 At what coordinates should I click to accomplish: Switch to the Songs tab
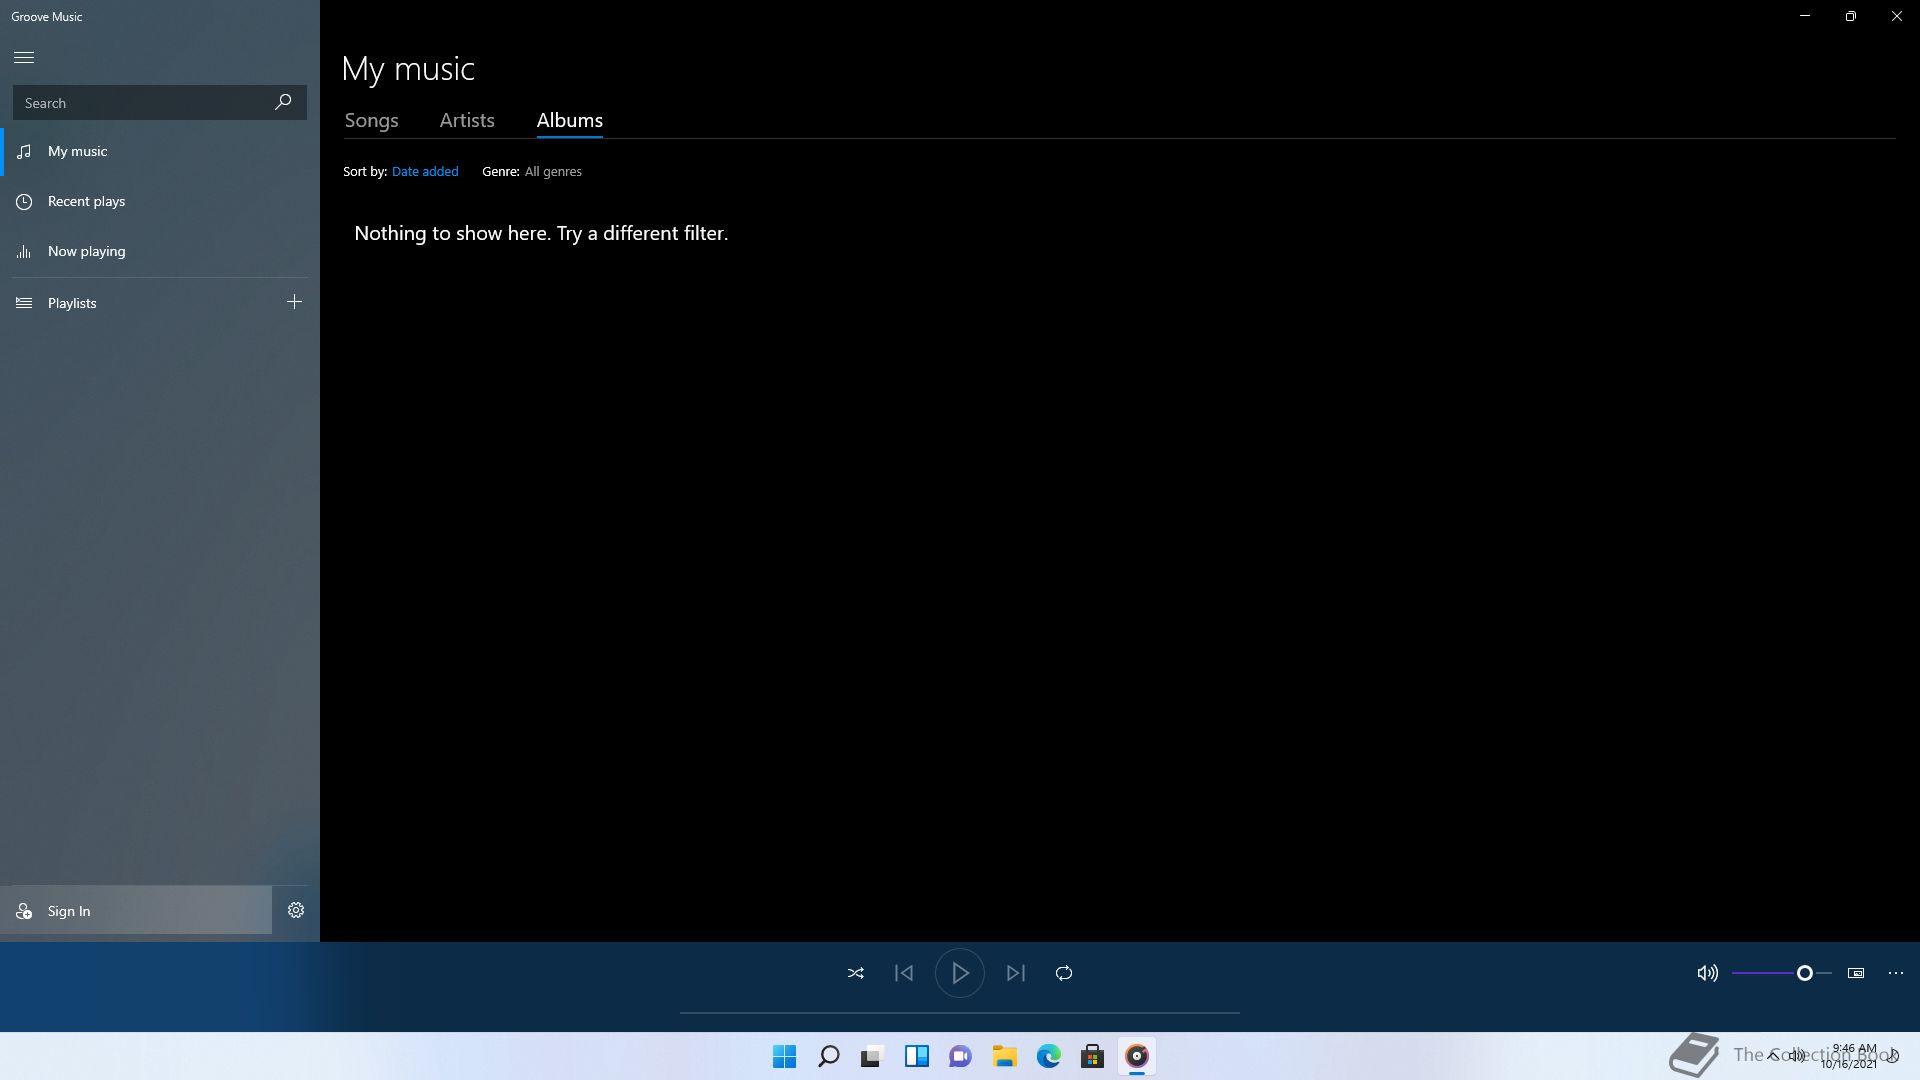pos(371,120)
